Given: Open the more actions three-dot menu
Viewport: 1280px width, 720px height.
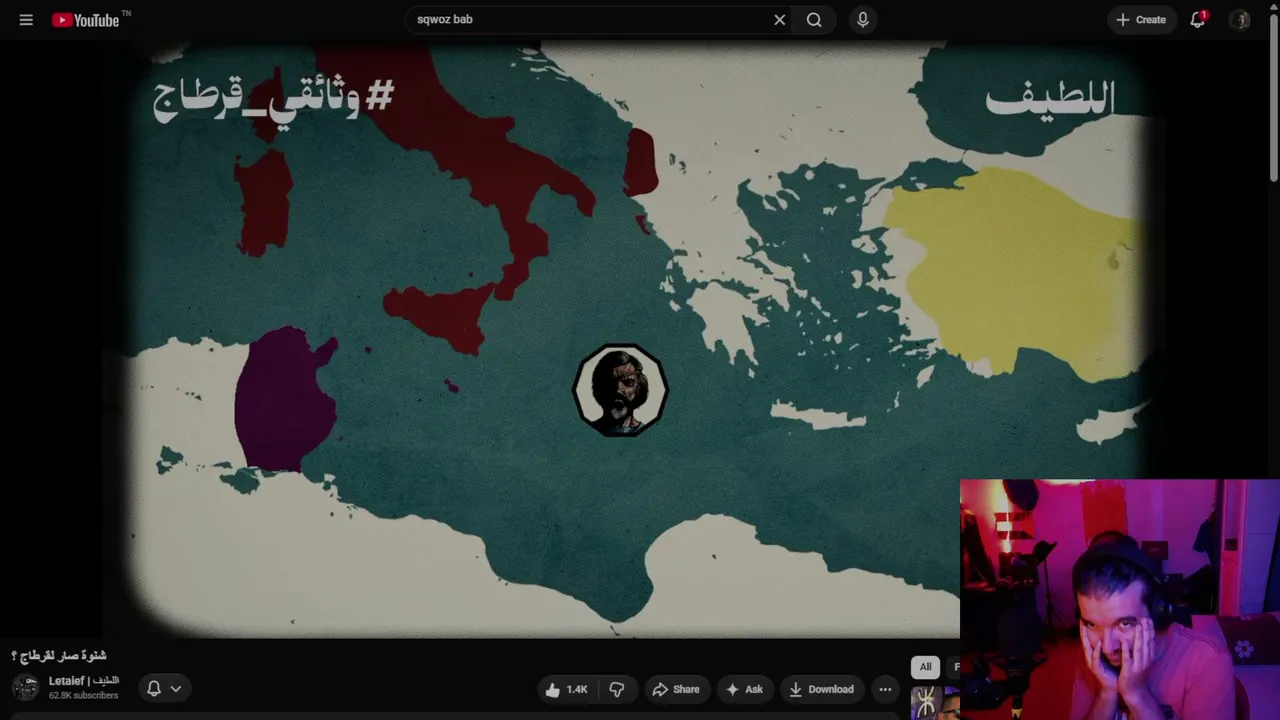Looking at the screenshot, I should point(885,689).
